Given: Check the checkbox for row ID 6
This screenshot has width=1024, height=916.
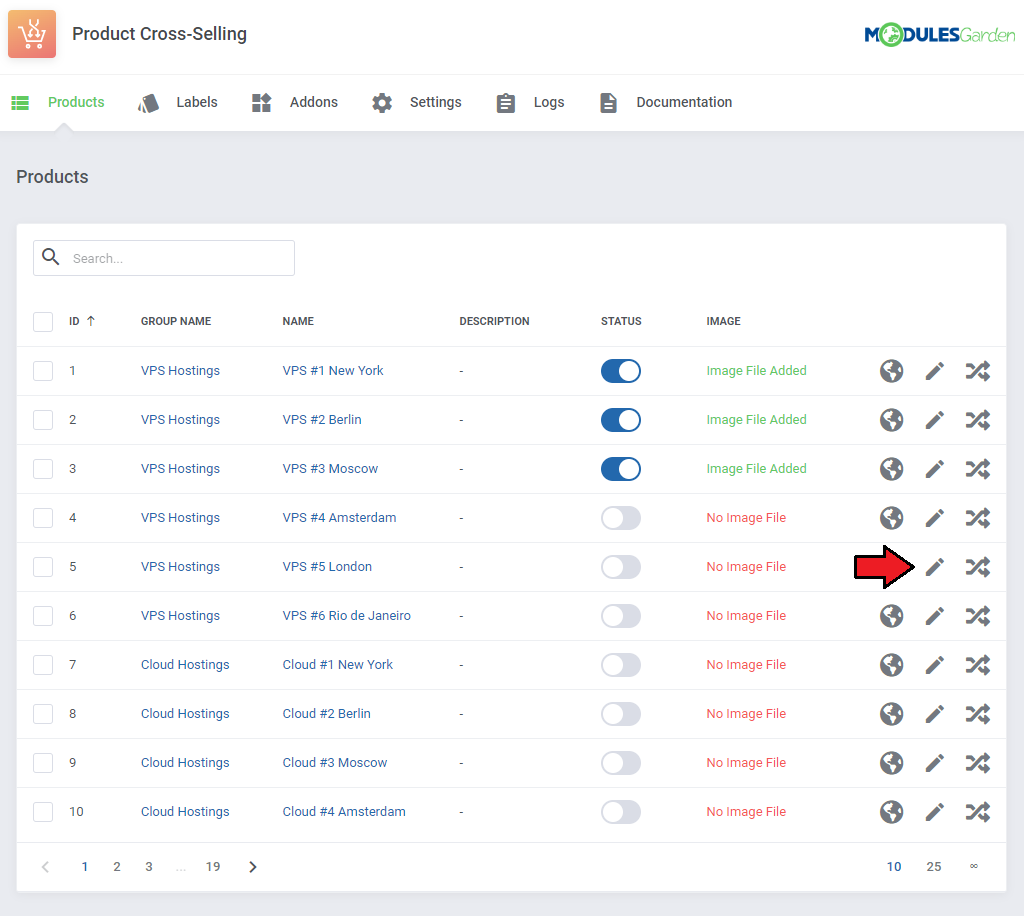Looking at the screenshot, I should click(x=43, y=616).
